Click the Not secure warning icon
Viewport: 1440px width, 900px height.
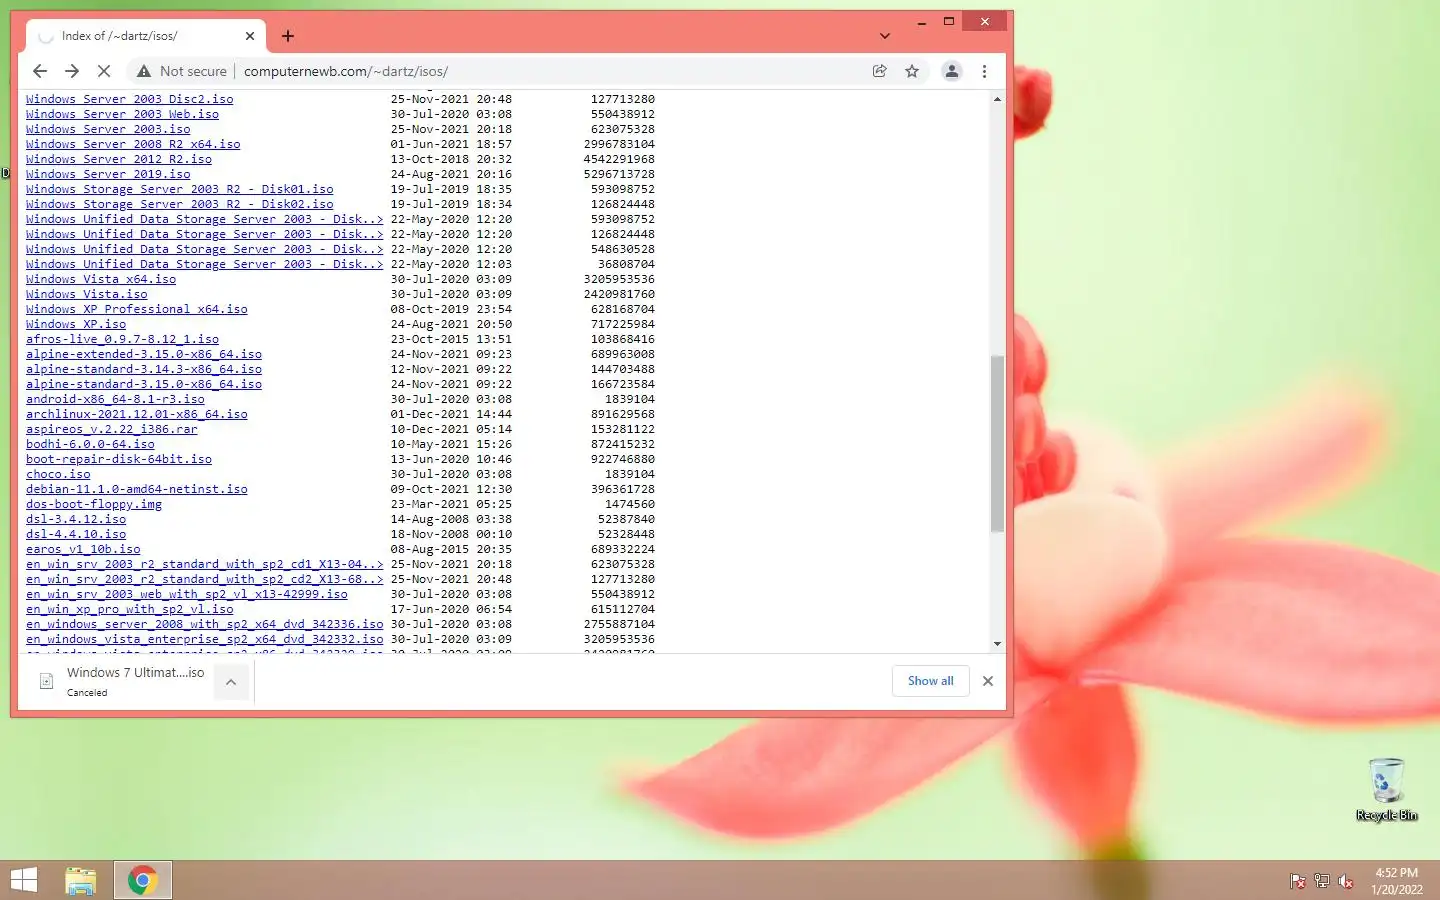point(144,71)
